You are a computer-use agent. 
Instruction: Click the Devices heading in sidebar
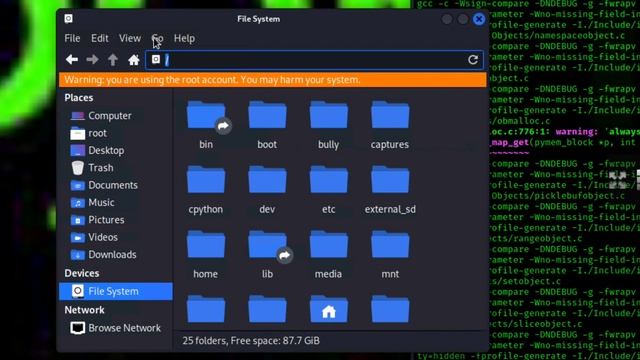coord(82,273)
